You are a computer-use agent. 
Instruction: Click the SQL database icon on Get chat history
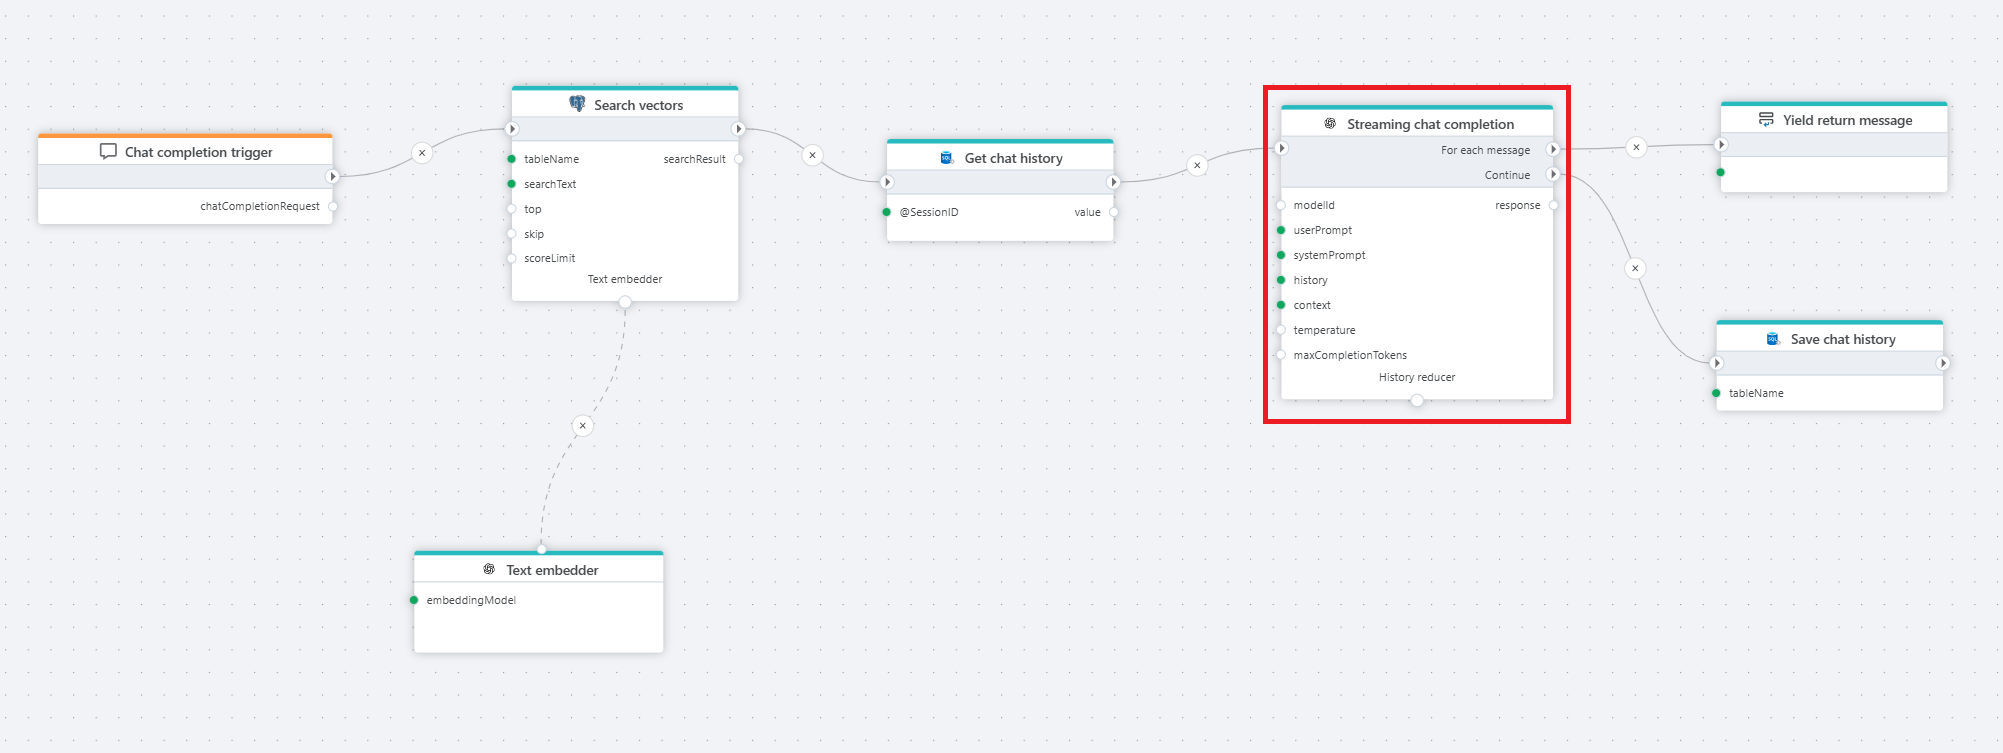(946, 158)
